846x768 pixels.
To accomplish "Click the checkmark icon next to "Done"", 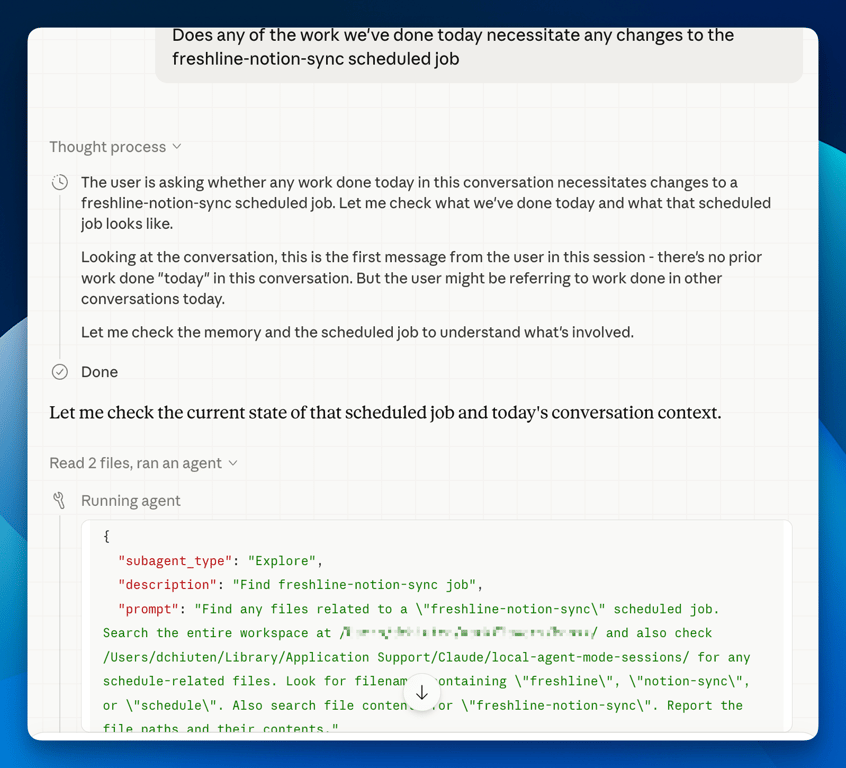I will click(x=59, y=371).
